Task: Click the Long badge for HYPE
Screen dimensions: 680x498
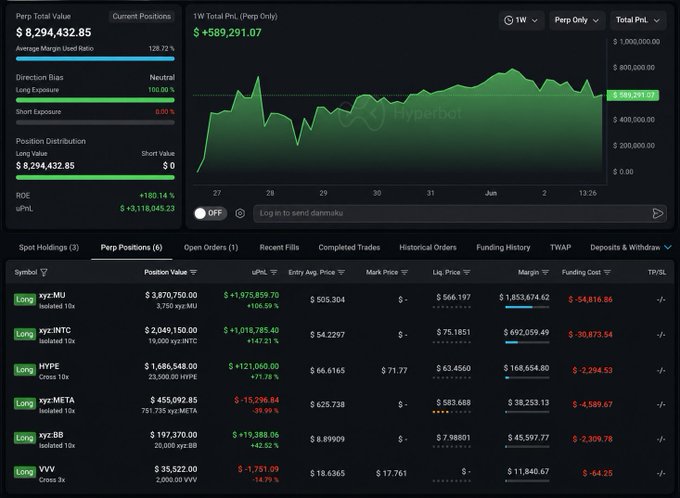Action: pyautogui.click(x=25, y=370)
